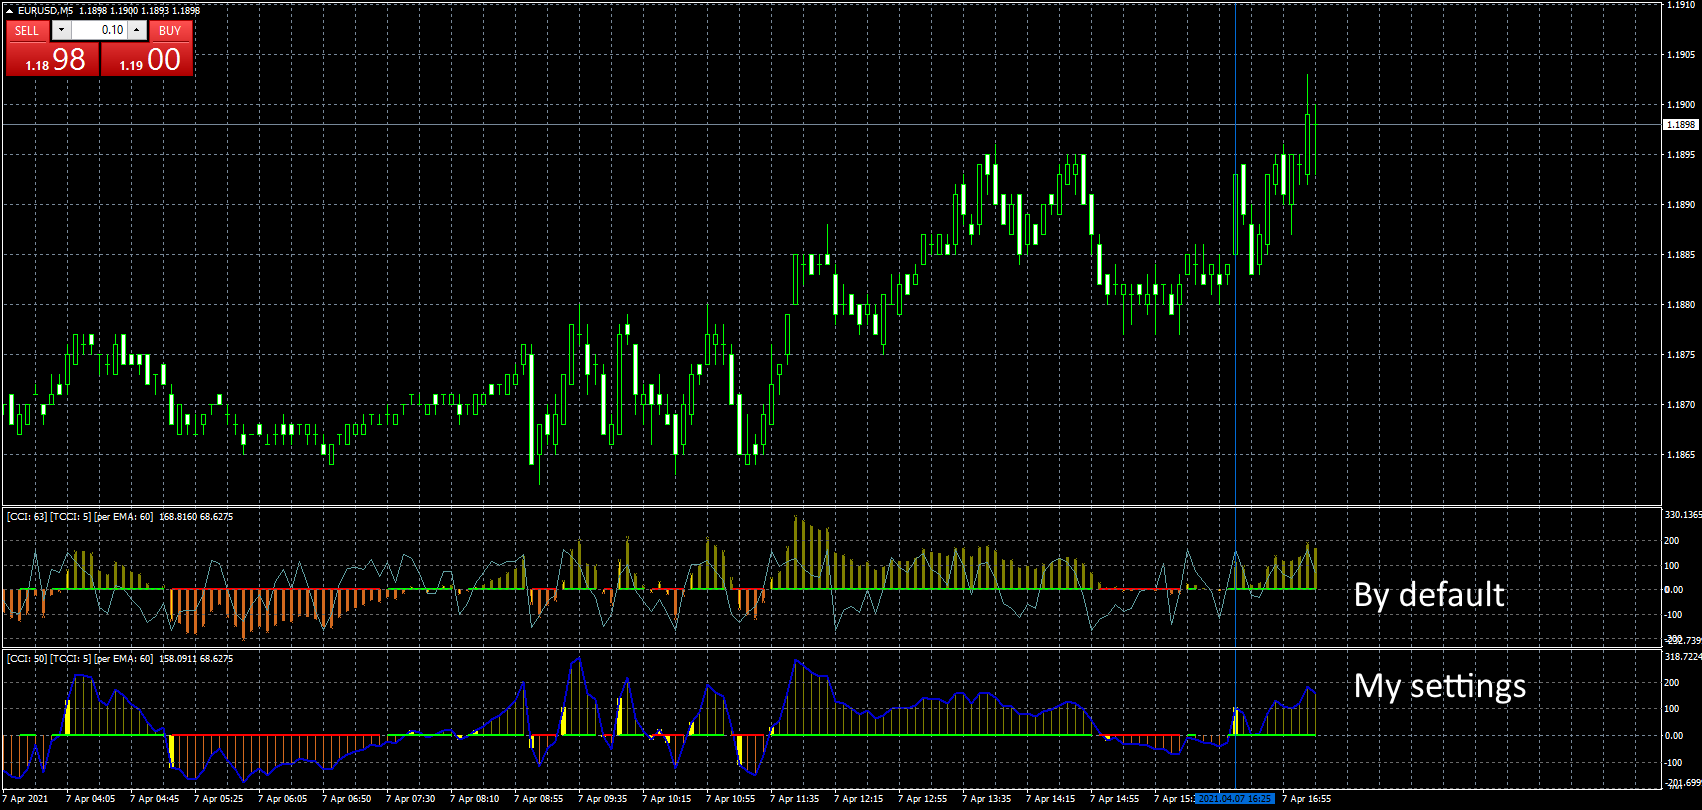Collapse the one-click trading panel triangle

click(x=9, y=10)
